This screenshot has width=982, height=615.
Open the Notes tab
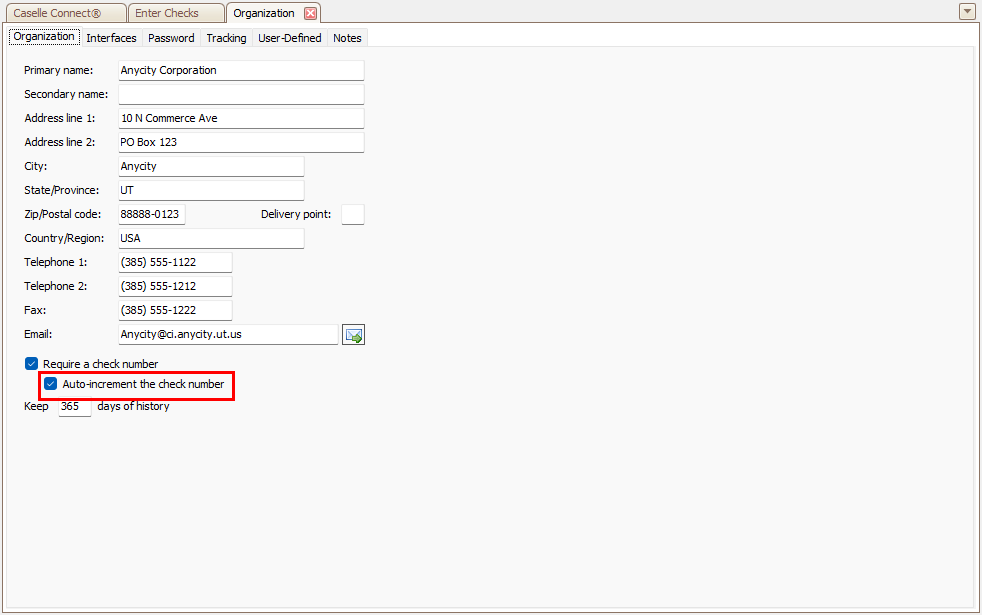(347, 38)
